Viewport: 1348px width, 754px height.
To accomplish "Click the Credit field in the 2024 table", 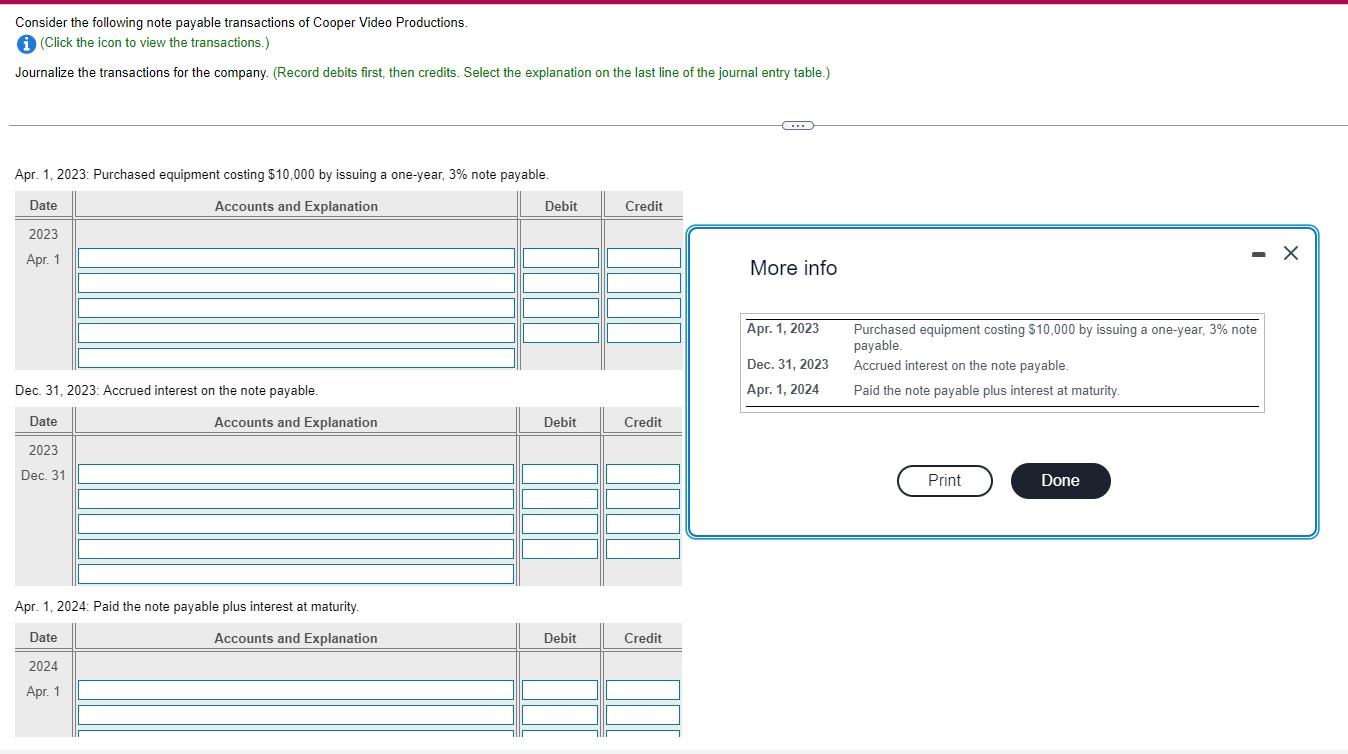I will tap(642, 689).
